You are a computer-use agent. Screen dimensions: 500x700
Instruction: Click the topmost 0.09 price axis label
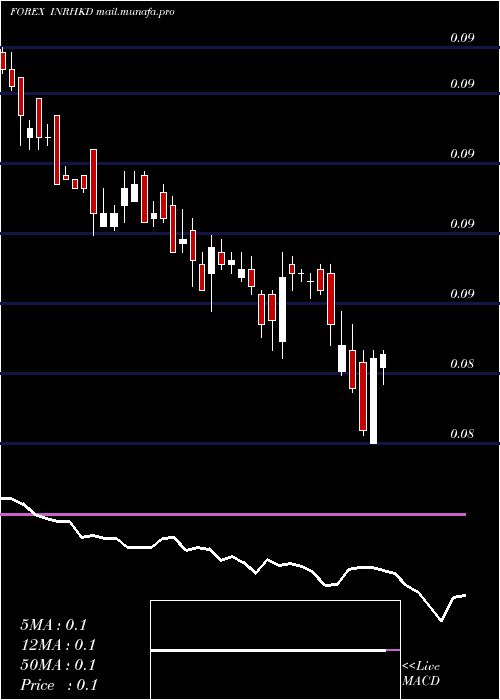tap(462, 38)
